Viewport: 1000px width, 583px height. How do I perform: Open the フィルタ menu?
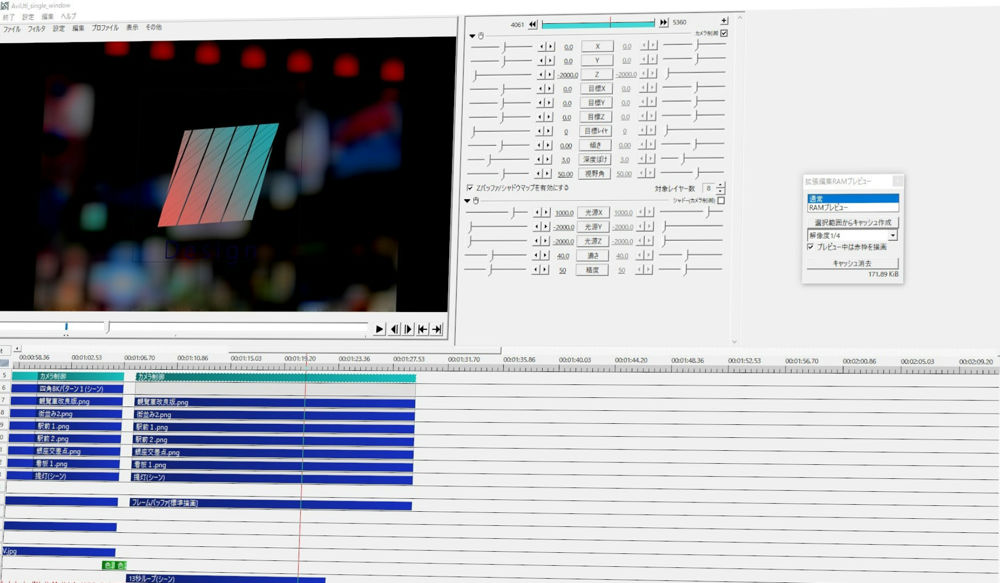click(37, 29)
